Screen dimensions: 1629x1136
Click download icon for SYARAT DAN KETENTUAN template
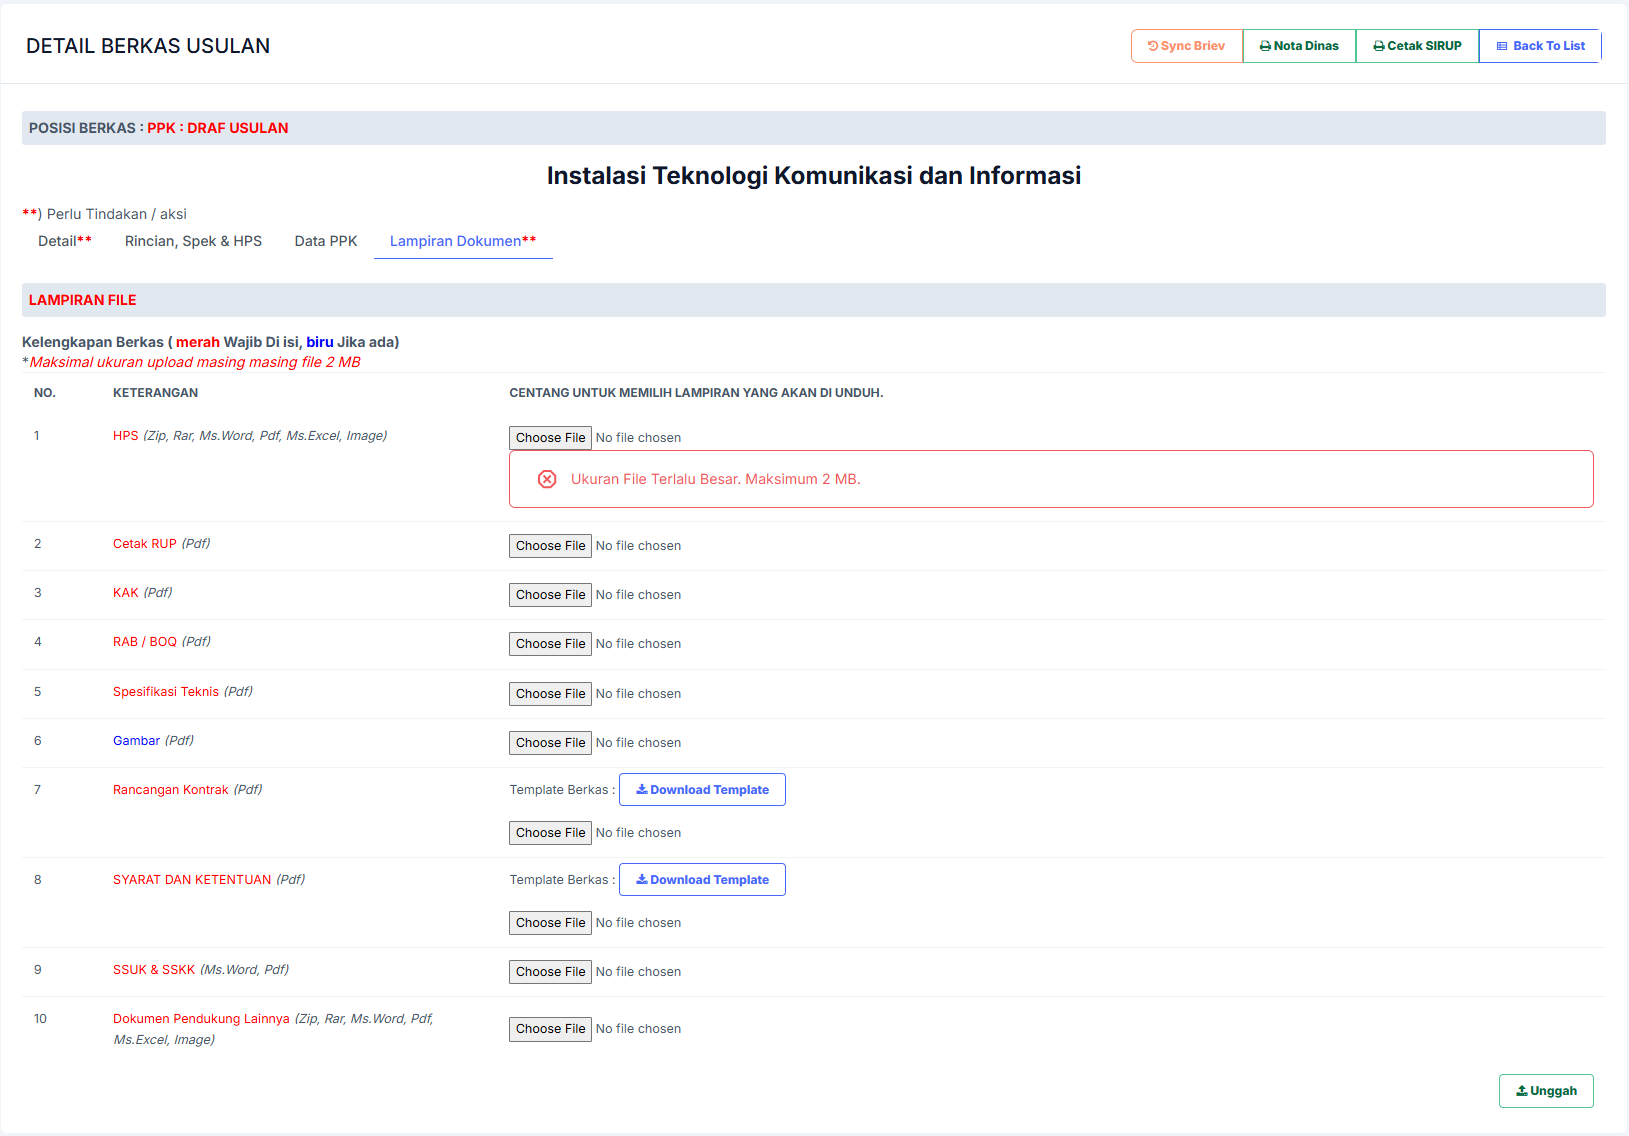click(x=642, y=879)
